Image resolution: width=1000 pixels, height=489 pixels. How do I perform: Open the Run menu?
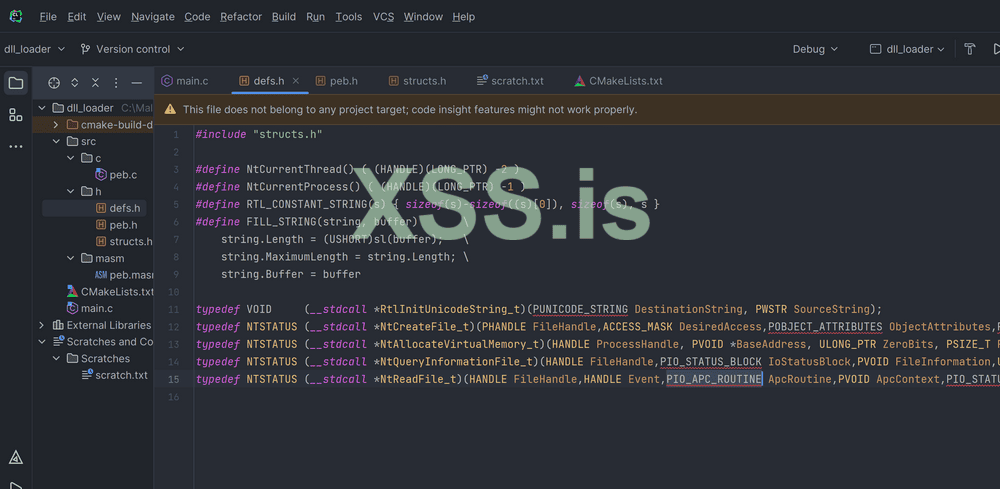[x=316, y=17]
